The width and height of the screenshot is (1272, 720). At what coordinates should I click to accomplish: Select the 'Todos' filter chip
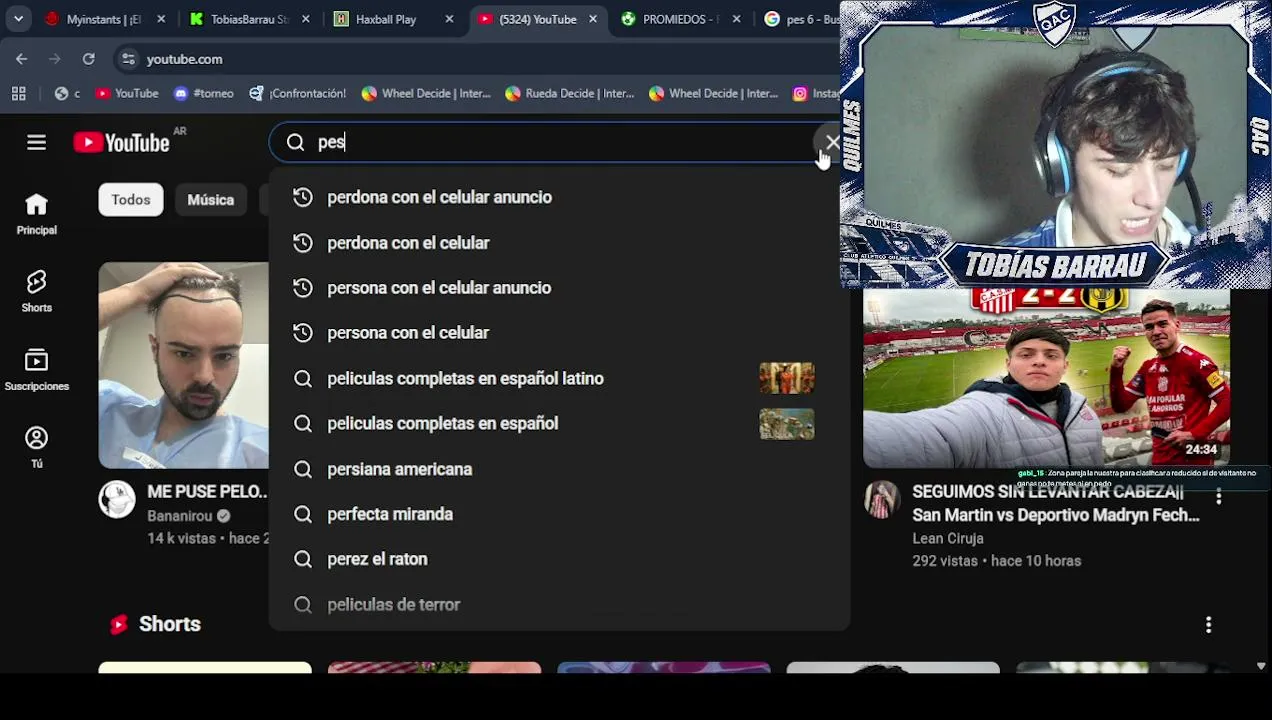tap(131, 200)
